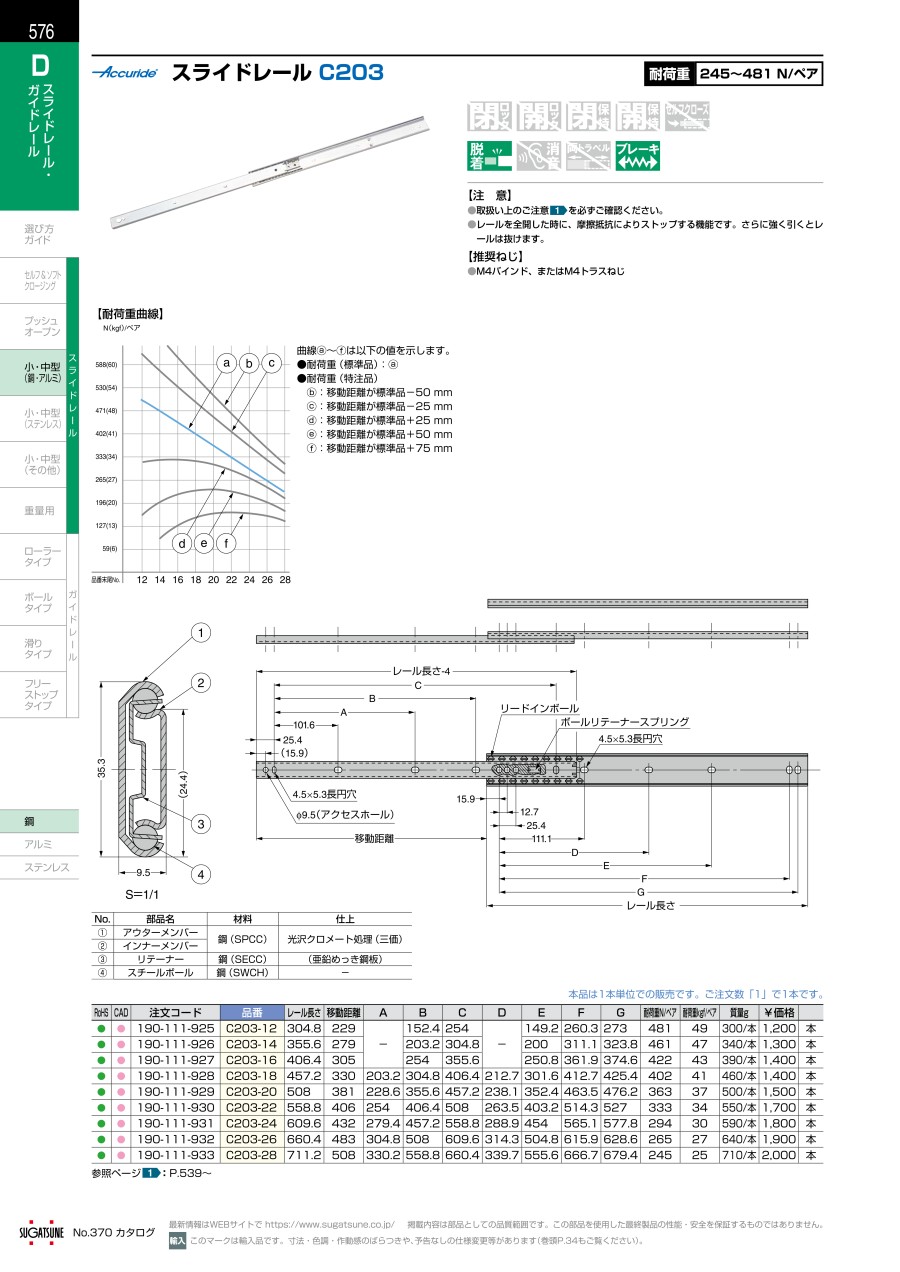Click the pink CAD dot for C203-28
The width and height of the screenshot is (900, 1272).
click(121, 1155)
